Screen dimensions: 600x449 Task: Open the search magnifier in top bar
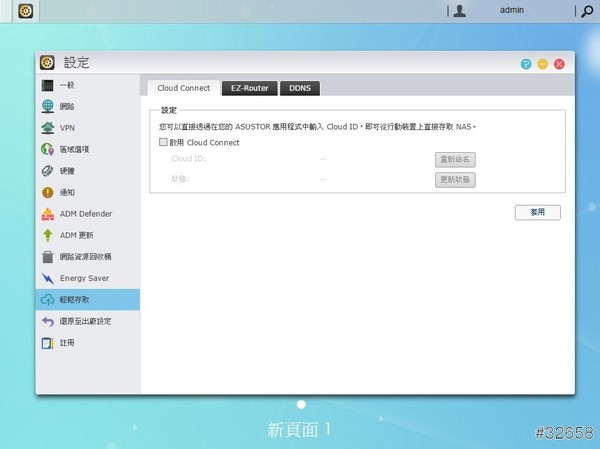(x=587, y=11)
